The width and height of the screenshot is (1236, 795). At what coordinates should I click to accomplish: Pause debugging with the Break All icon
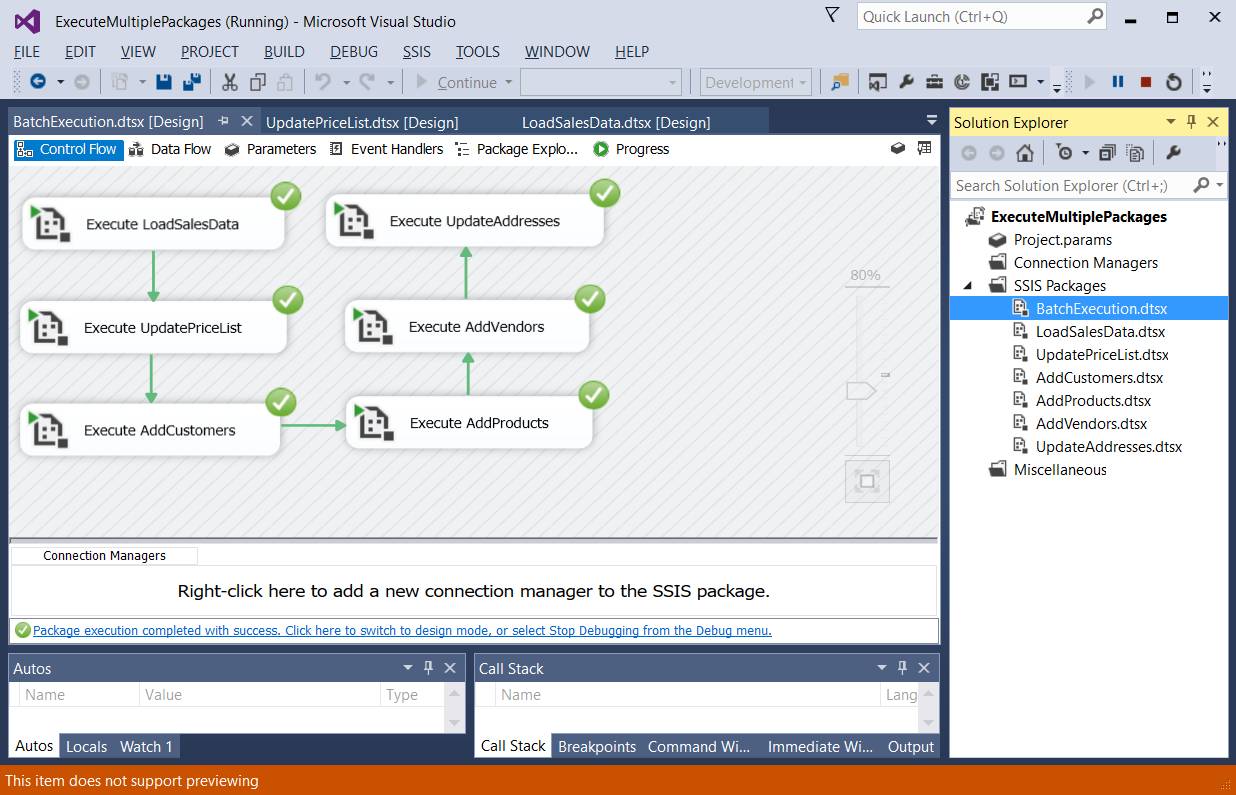click(1118, 82)
